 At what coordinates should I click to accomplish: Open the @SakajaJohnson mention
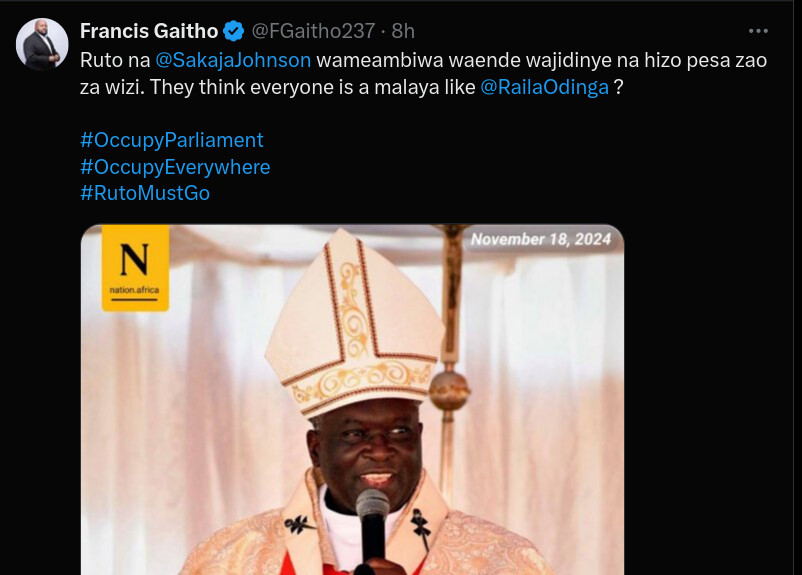pos(234,60)
